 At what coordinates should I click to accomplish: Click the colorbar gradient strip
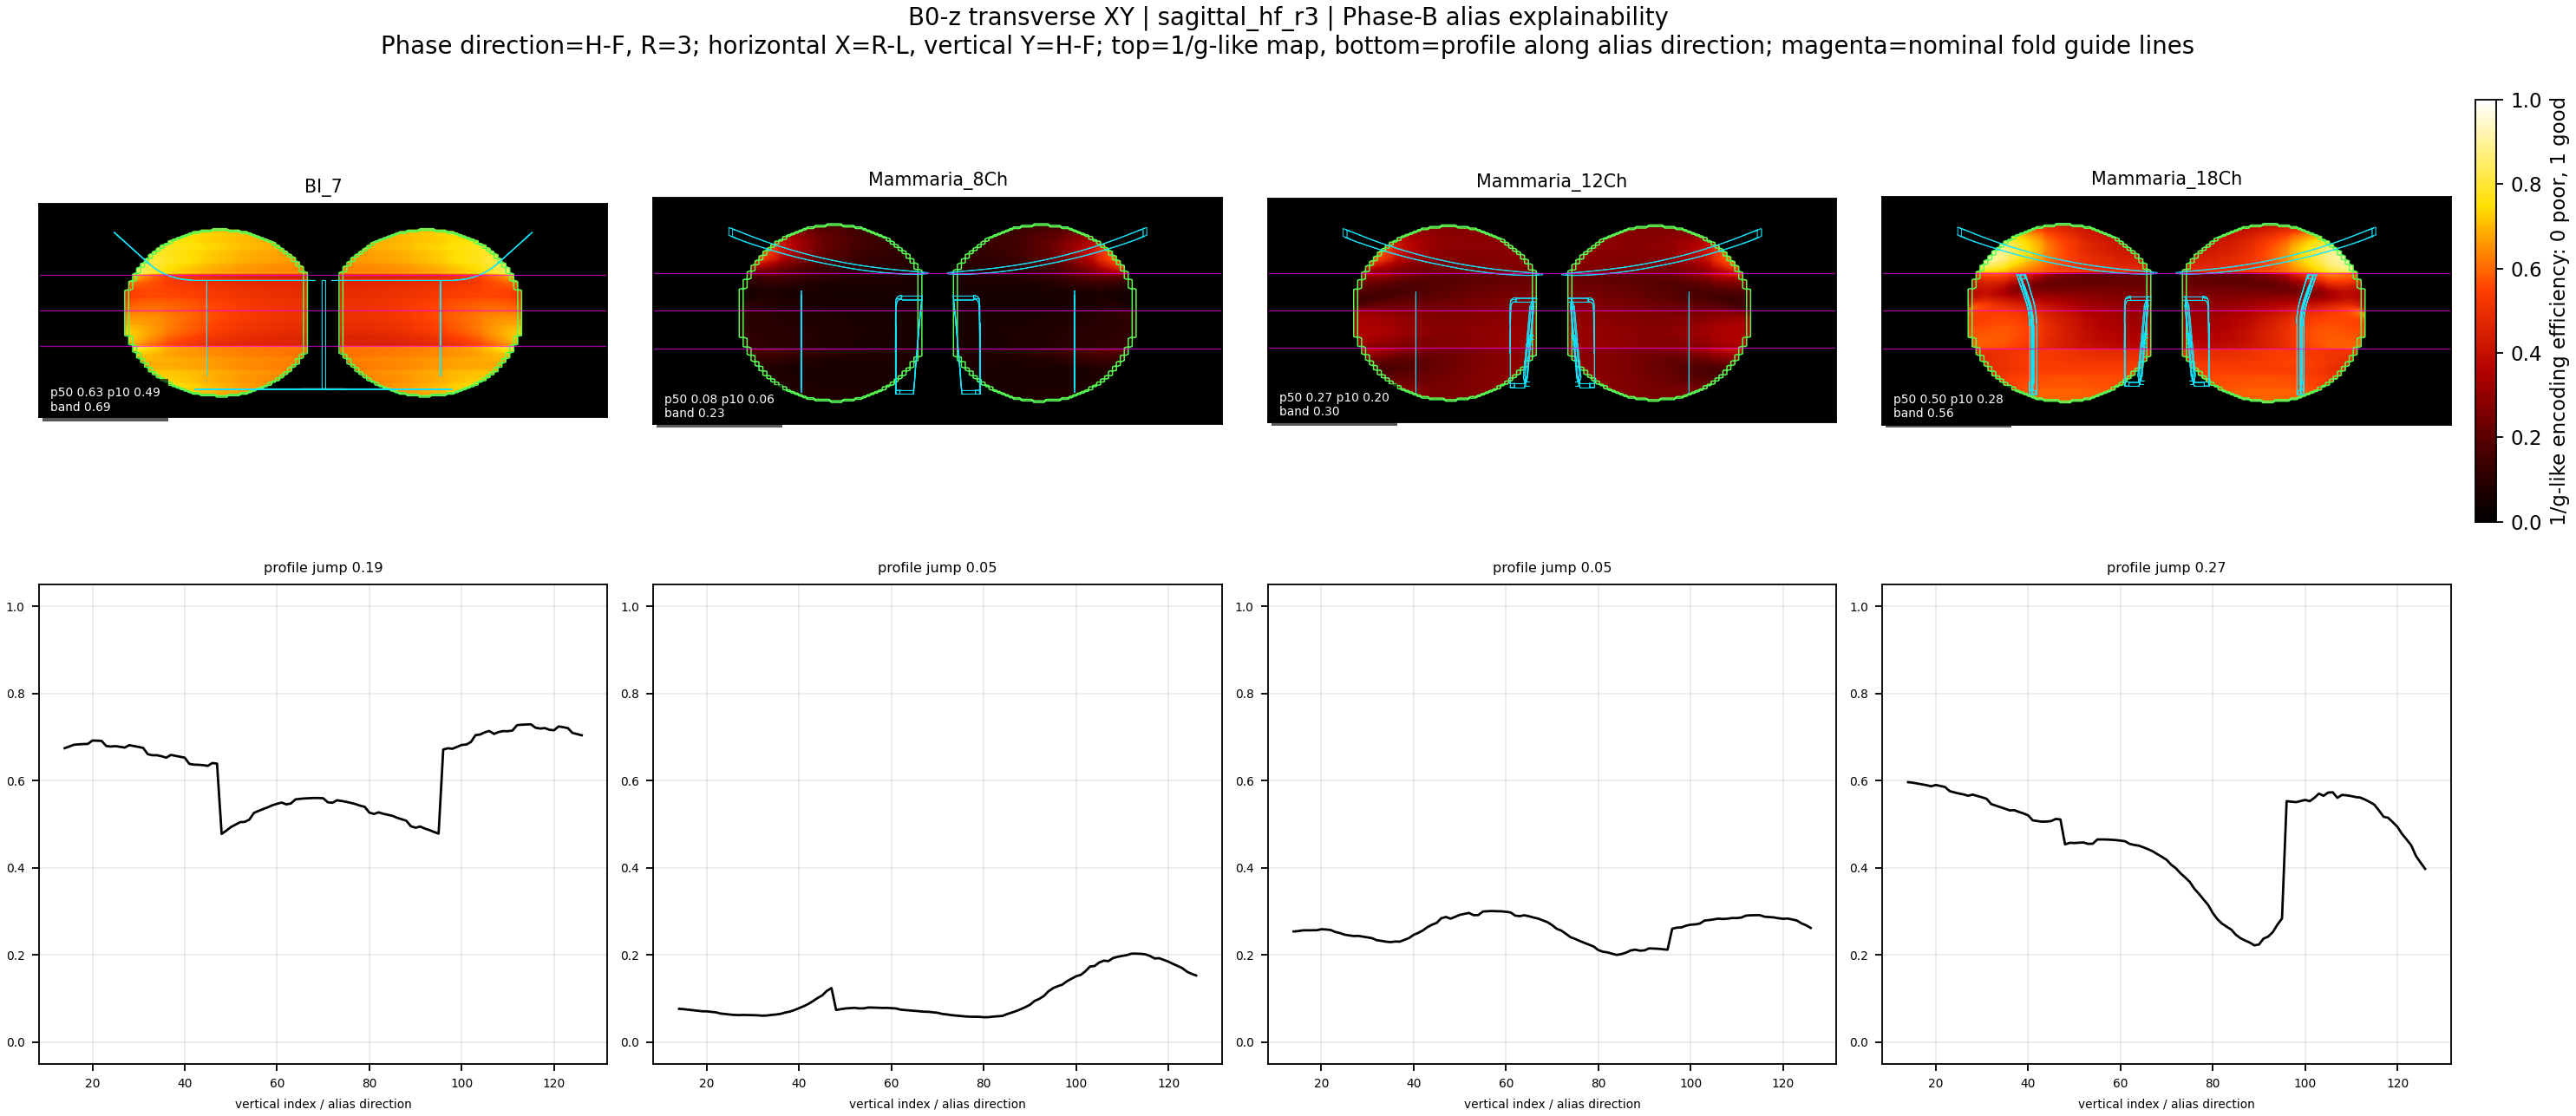pos(2486,310)
